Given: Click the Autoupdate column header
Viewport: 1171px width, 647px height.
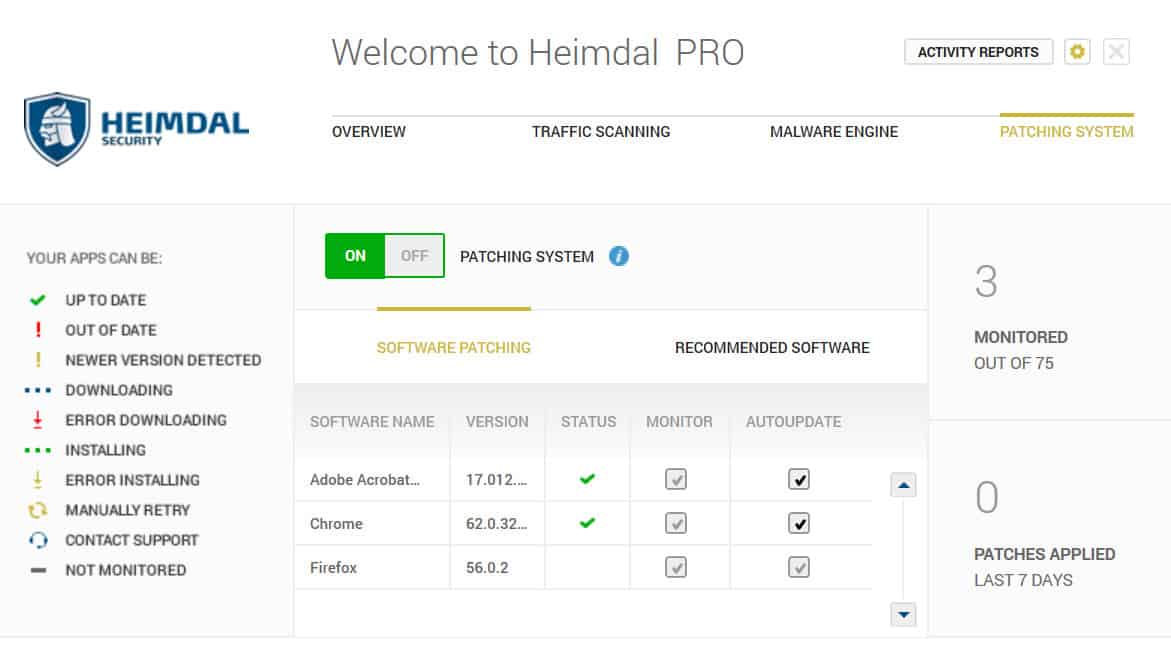Looking at the screenshot, I should (x=793, y=421).
